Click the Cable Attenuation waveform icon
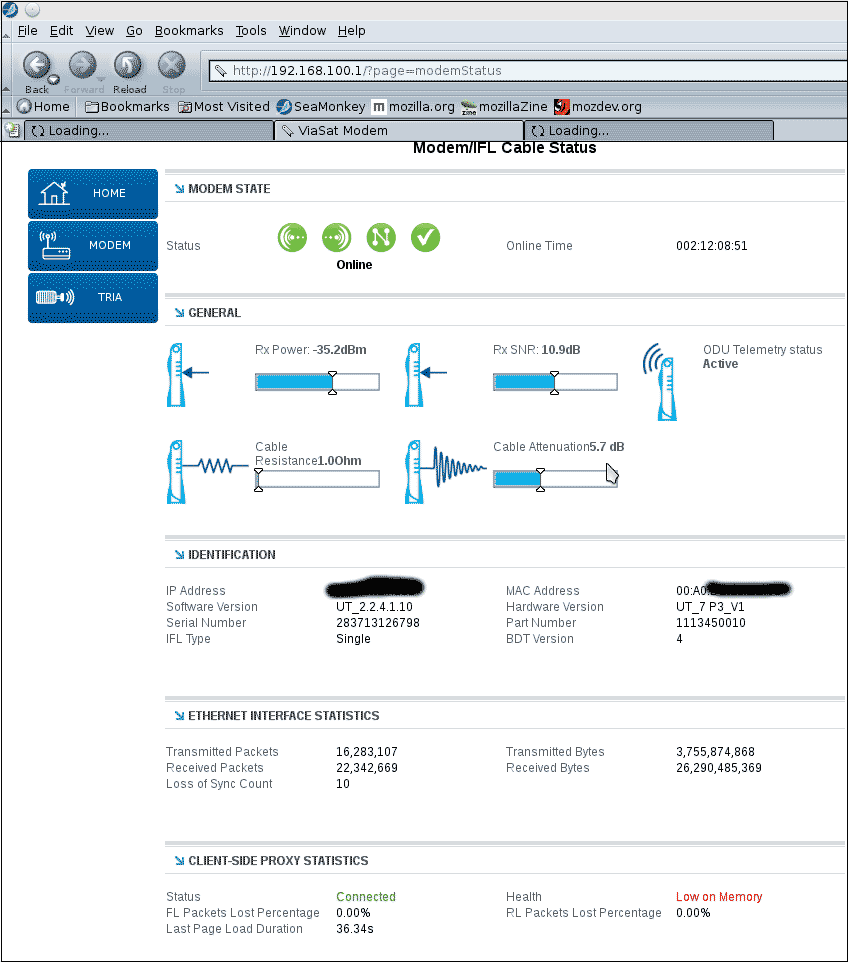The image size is (848, 962). coord(445,472)
